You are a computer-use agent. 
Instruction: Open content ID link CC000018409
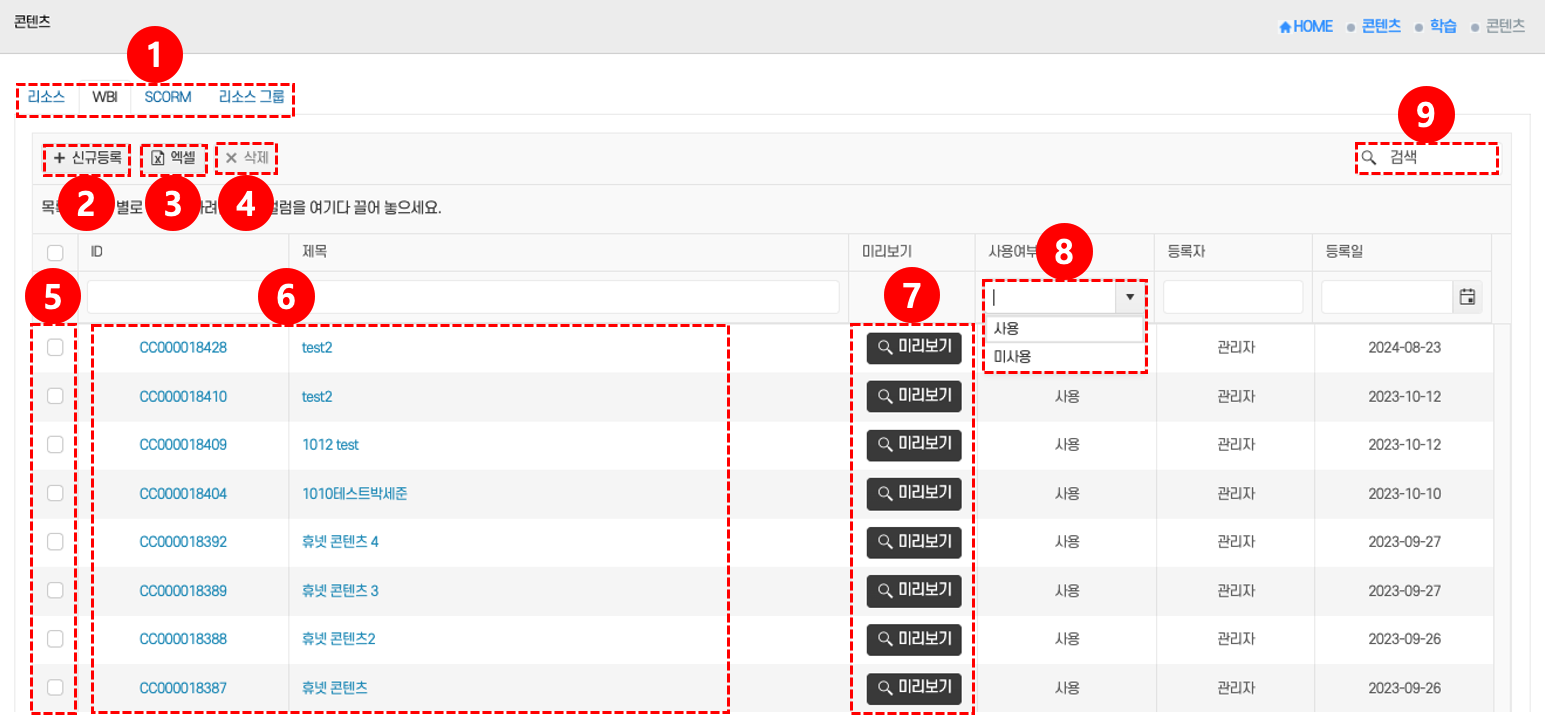click(x=183, y=445)
